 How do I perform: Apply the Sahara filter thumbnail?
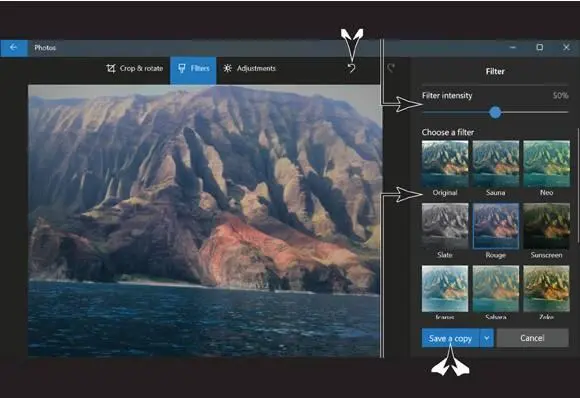point(496,289)
